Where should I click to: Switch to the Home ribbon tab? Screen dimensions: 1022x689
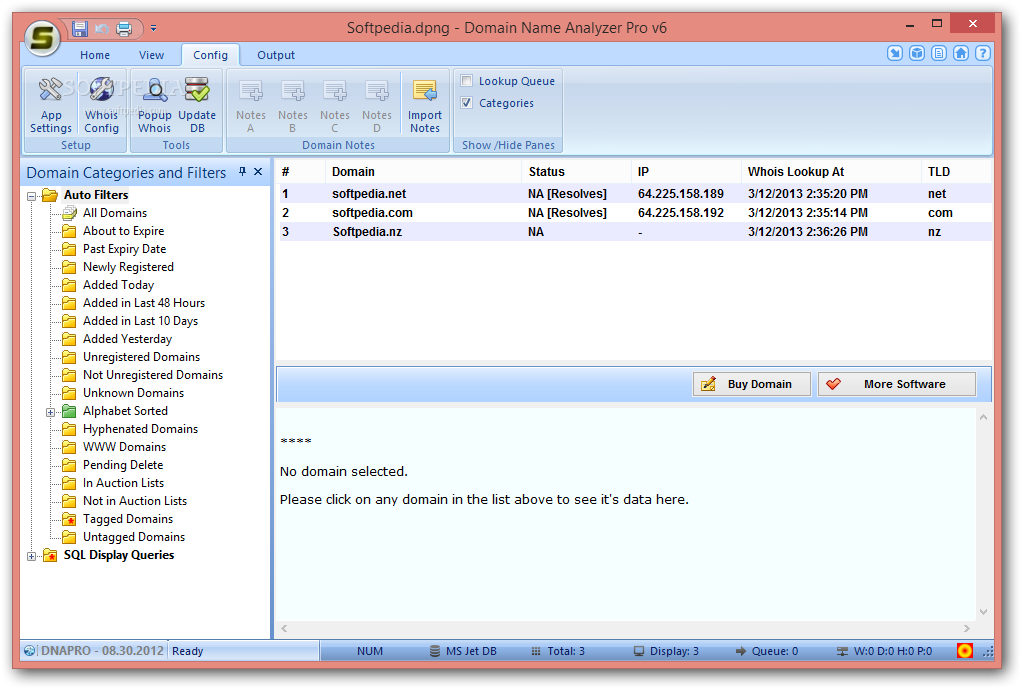95,55
